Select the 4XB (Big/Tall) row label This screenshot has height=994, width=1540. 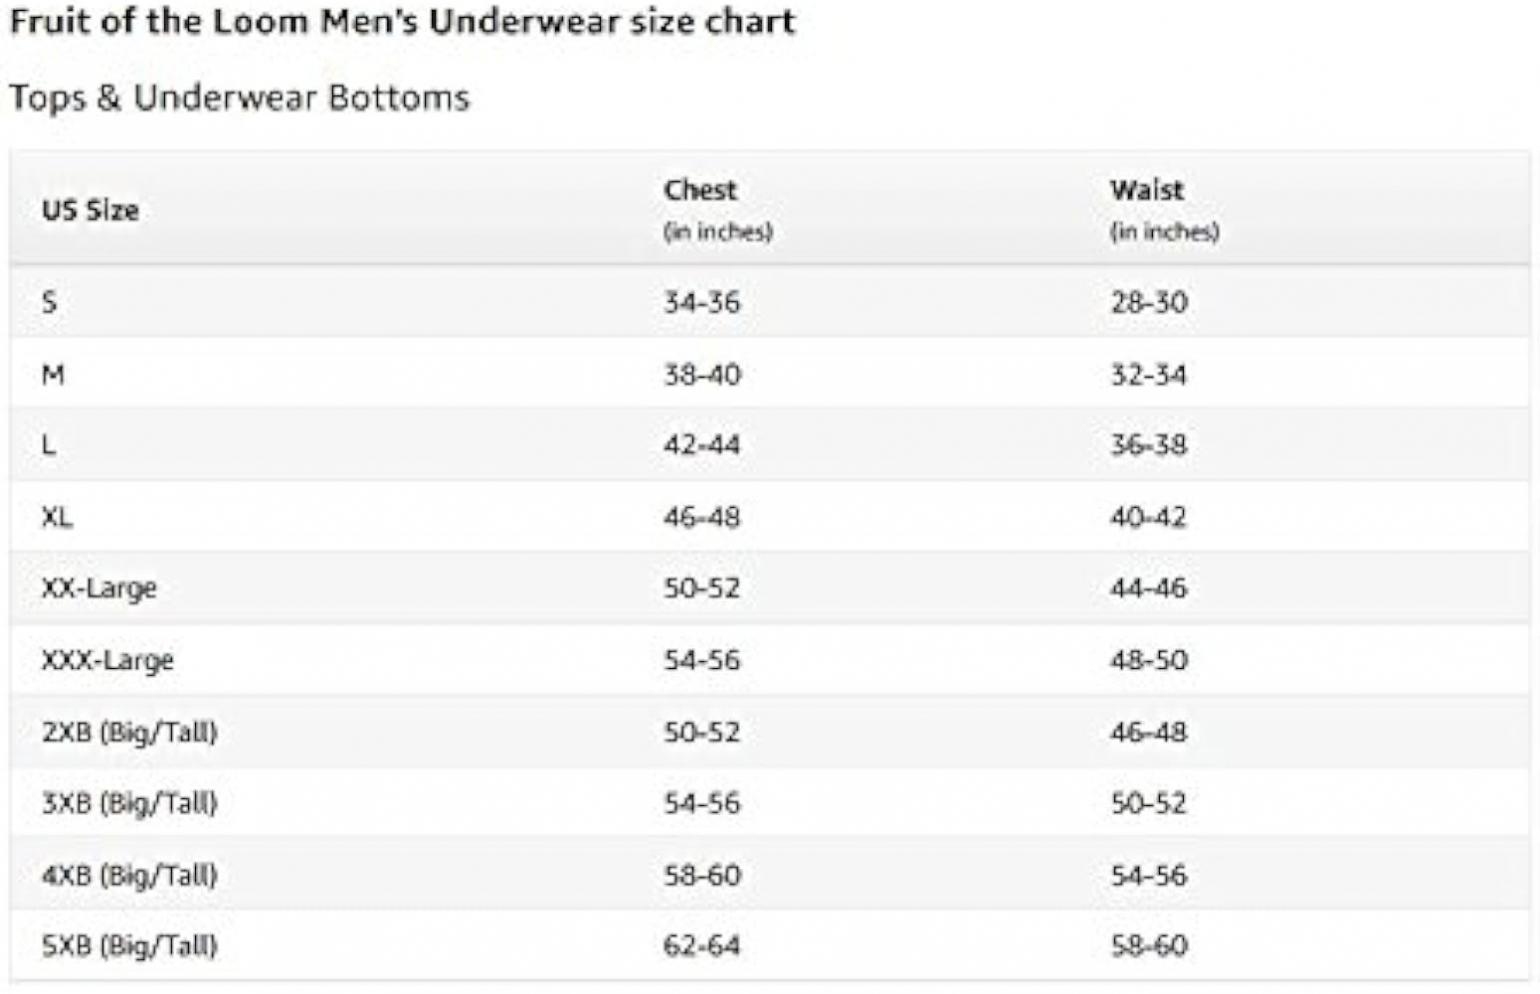(x=130, y=875)
